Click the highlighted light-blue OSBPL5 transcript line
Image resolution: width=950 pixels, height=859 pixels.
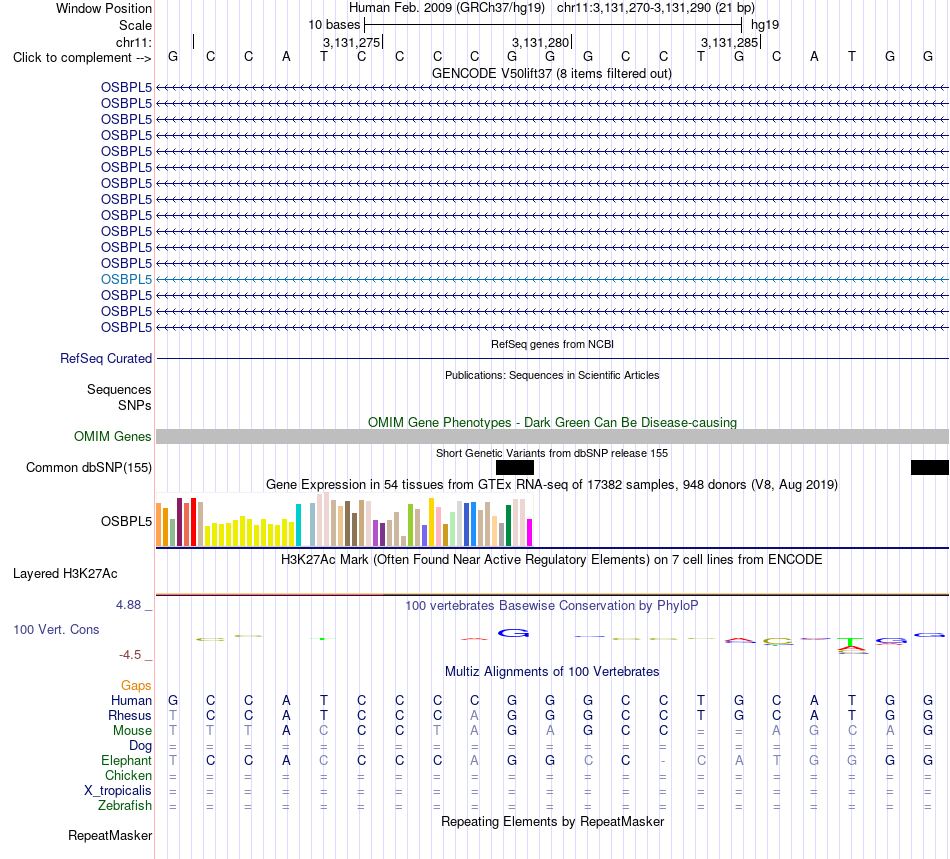tap(552, 279)
